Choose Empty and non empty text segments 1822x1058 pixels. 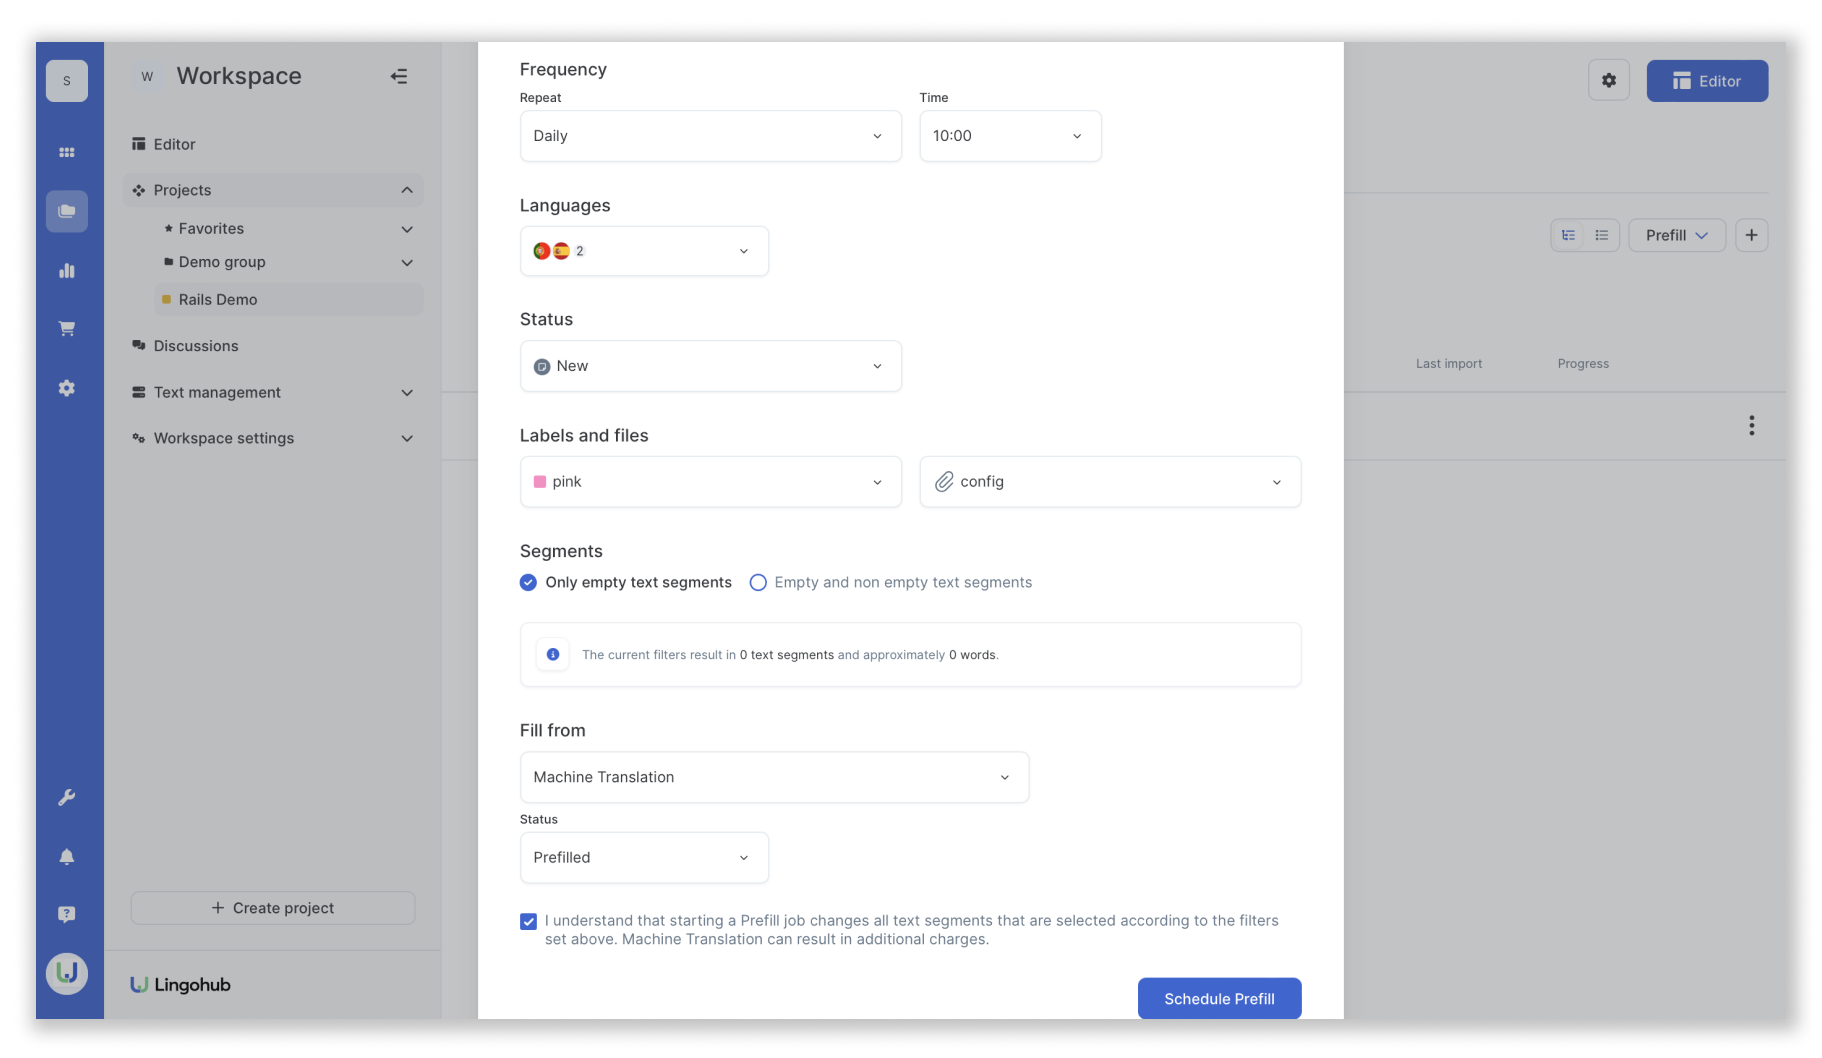coord(758,582)
